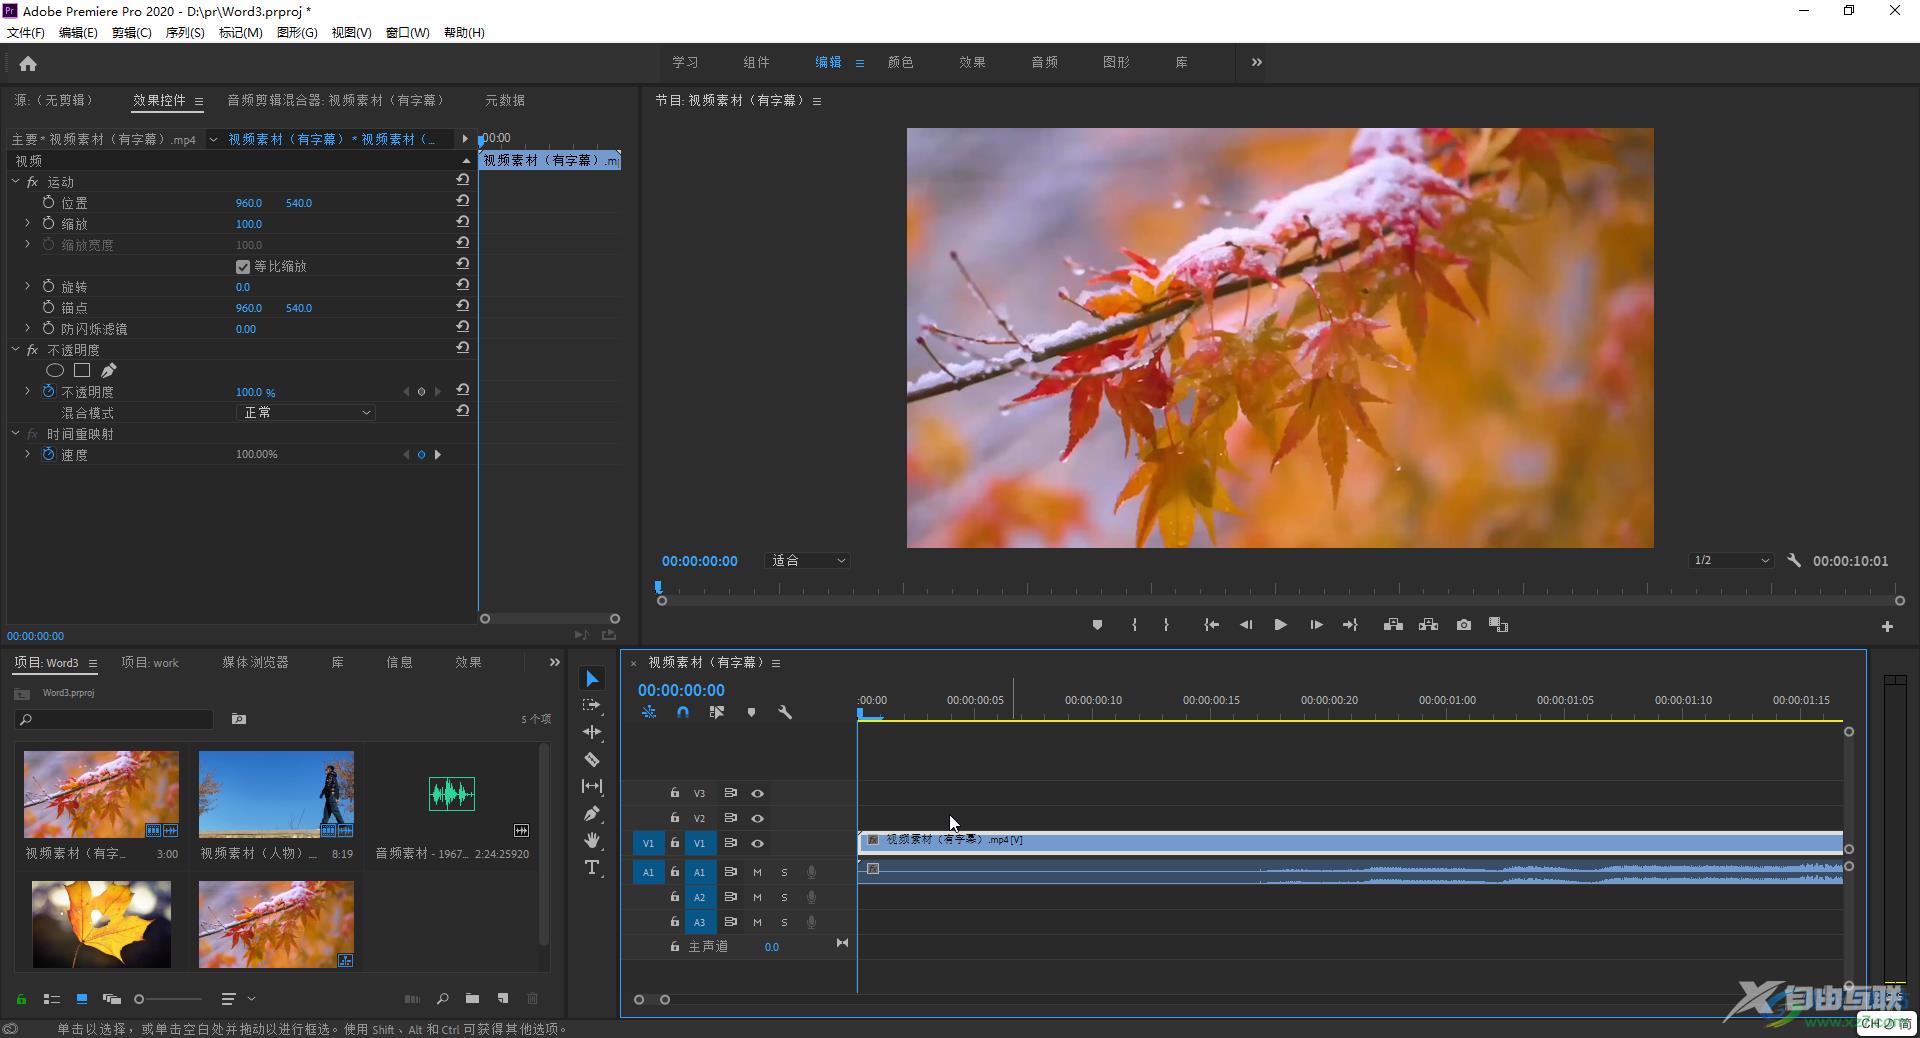Select the Ripple Edit tool
The image size is (1920, 1038).
click(x=592, y=732)
